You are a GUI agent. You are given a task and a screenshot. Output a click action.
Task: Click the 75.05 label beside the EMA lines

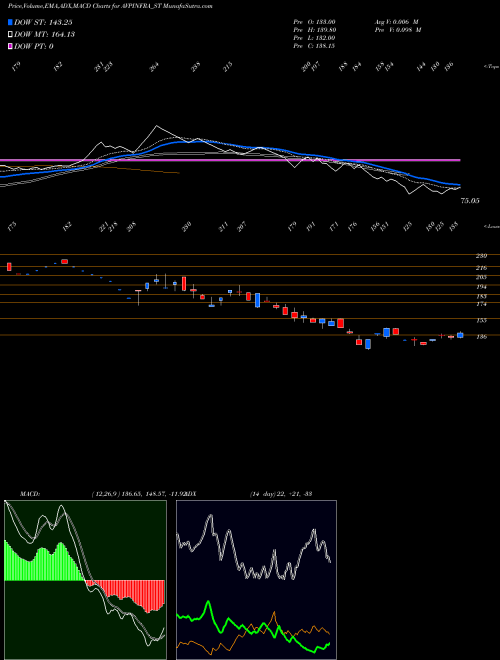tap(470, 201)
